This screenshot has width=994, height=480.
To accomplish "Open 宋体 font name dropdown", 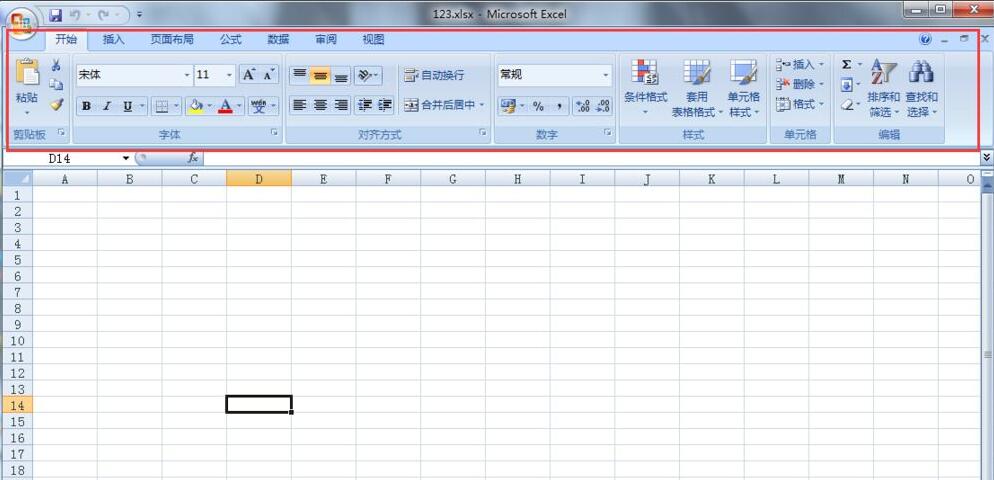I will click(x=187, y=75).
